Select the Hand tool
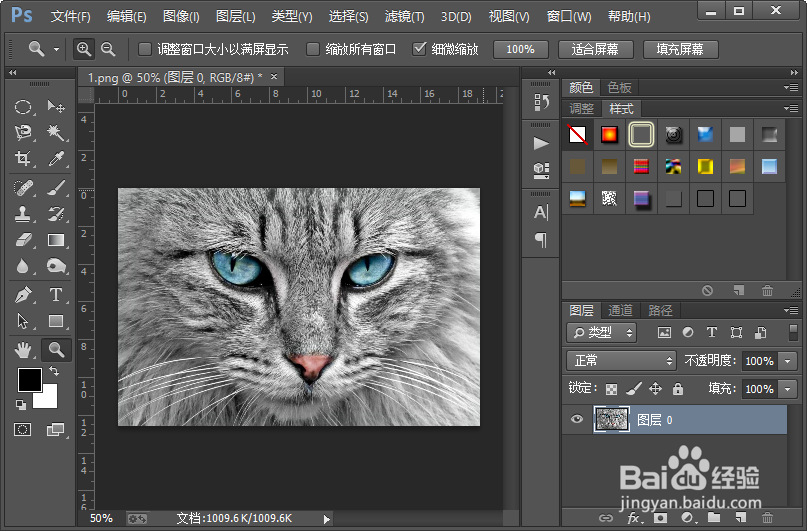 (23, 350)
